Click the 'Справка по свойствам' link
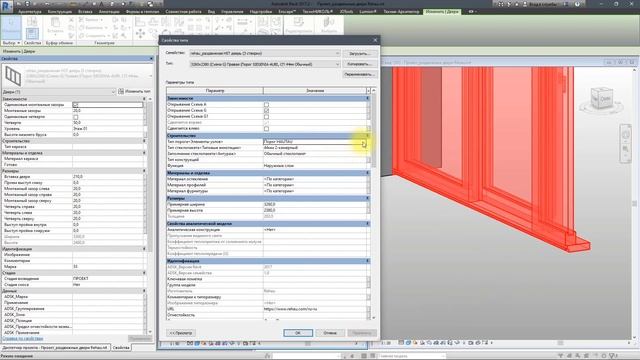The width and height of the screenshot is (640, 360). [22, 338]
